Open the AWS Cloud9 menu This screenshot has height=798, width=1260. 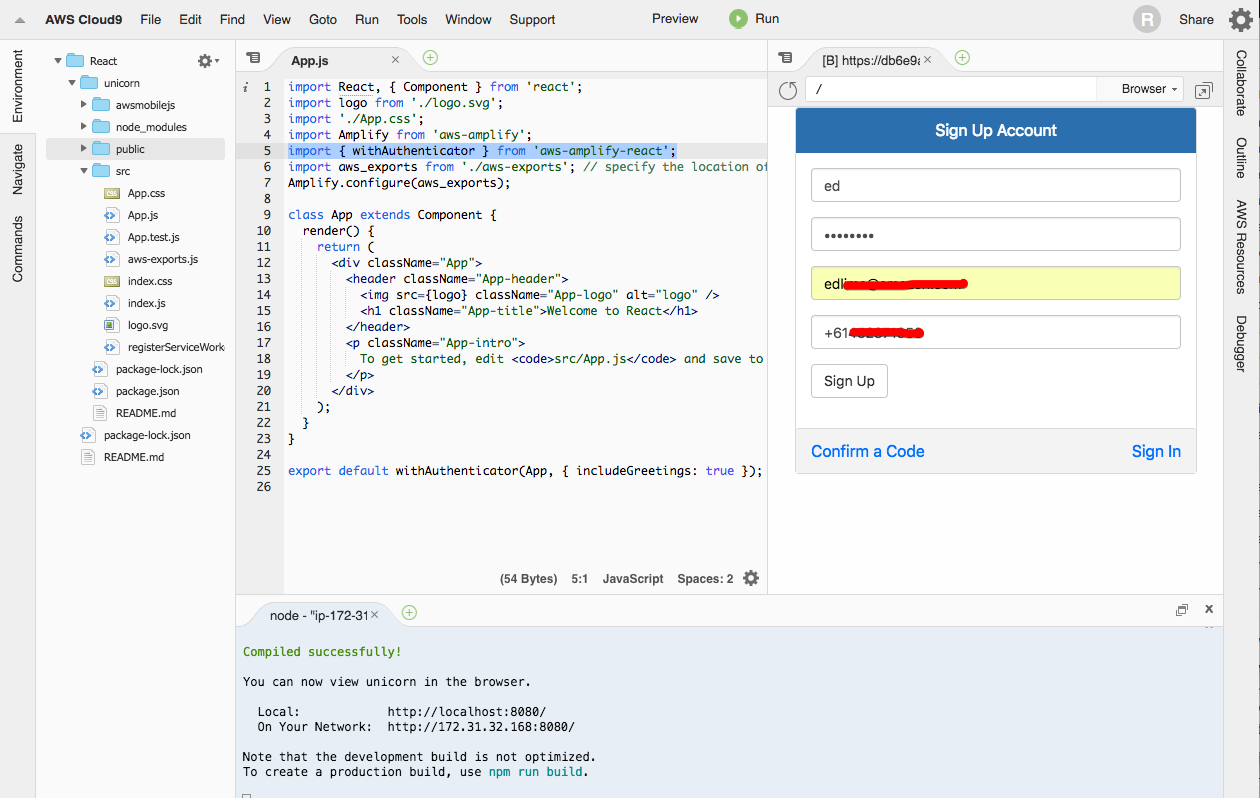(85, 19)
